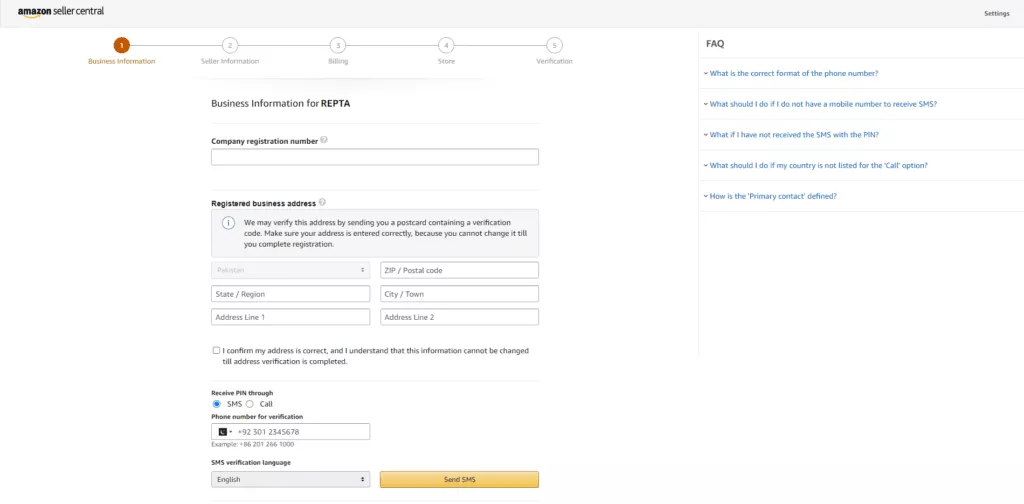Viewport: 1024px width, 504px height.
Task: Click step 1 Business Information circle
Action: (x=121, y=45)
